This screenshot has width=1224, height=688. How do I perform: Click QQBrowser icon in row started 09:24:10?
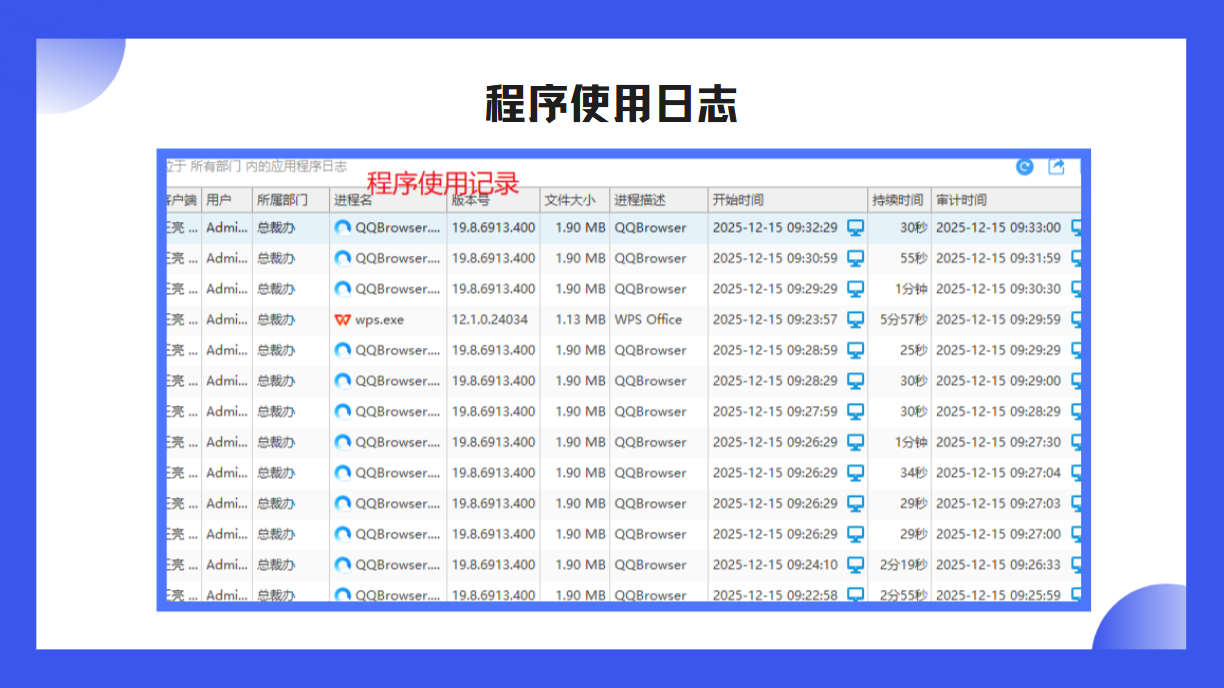[x=343, y=565]
